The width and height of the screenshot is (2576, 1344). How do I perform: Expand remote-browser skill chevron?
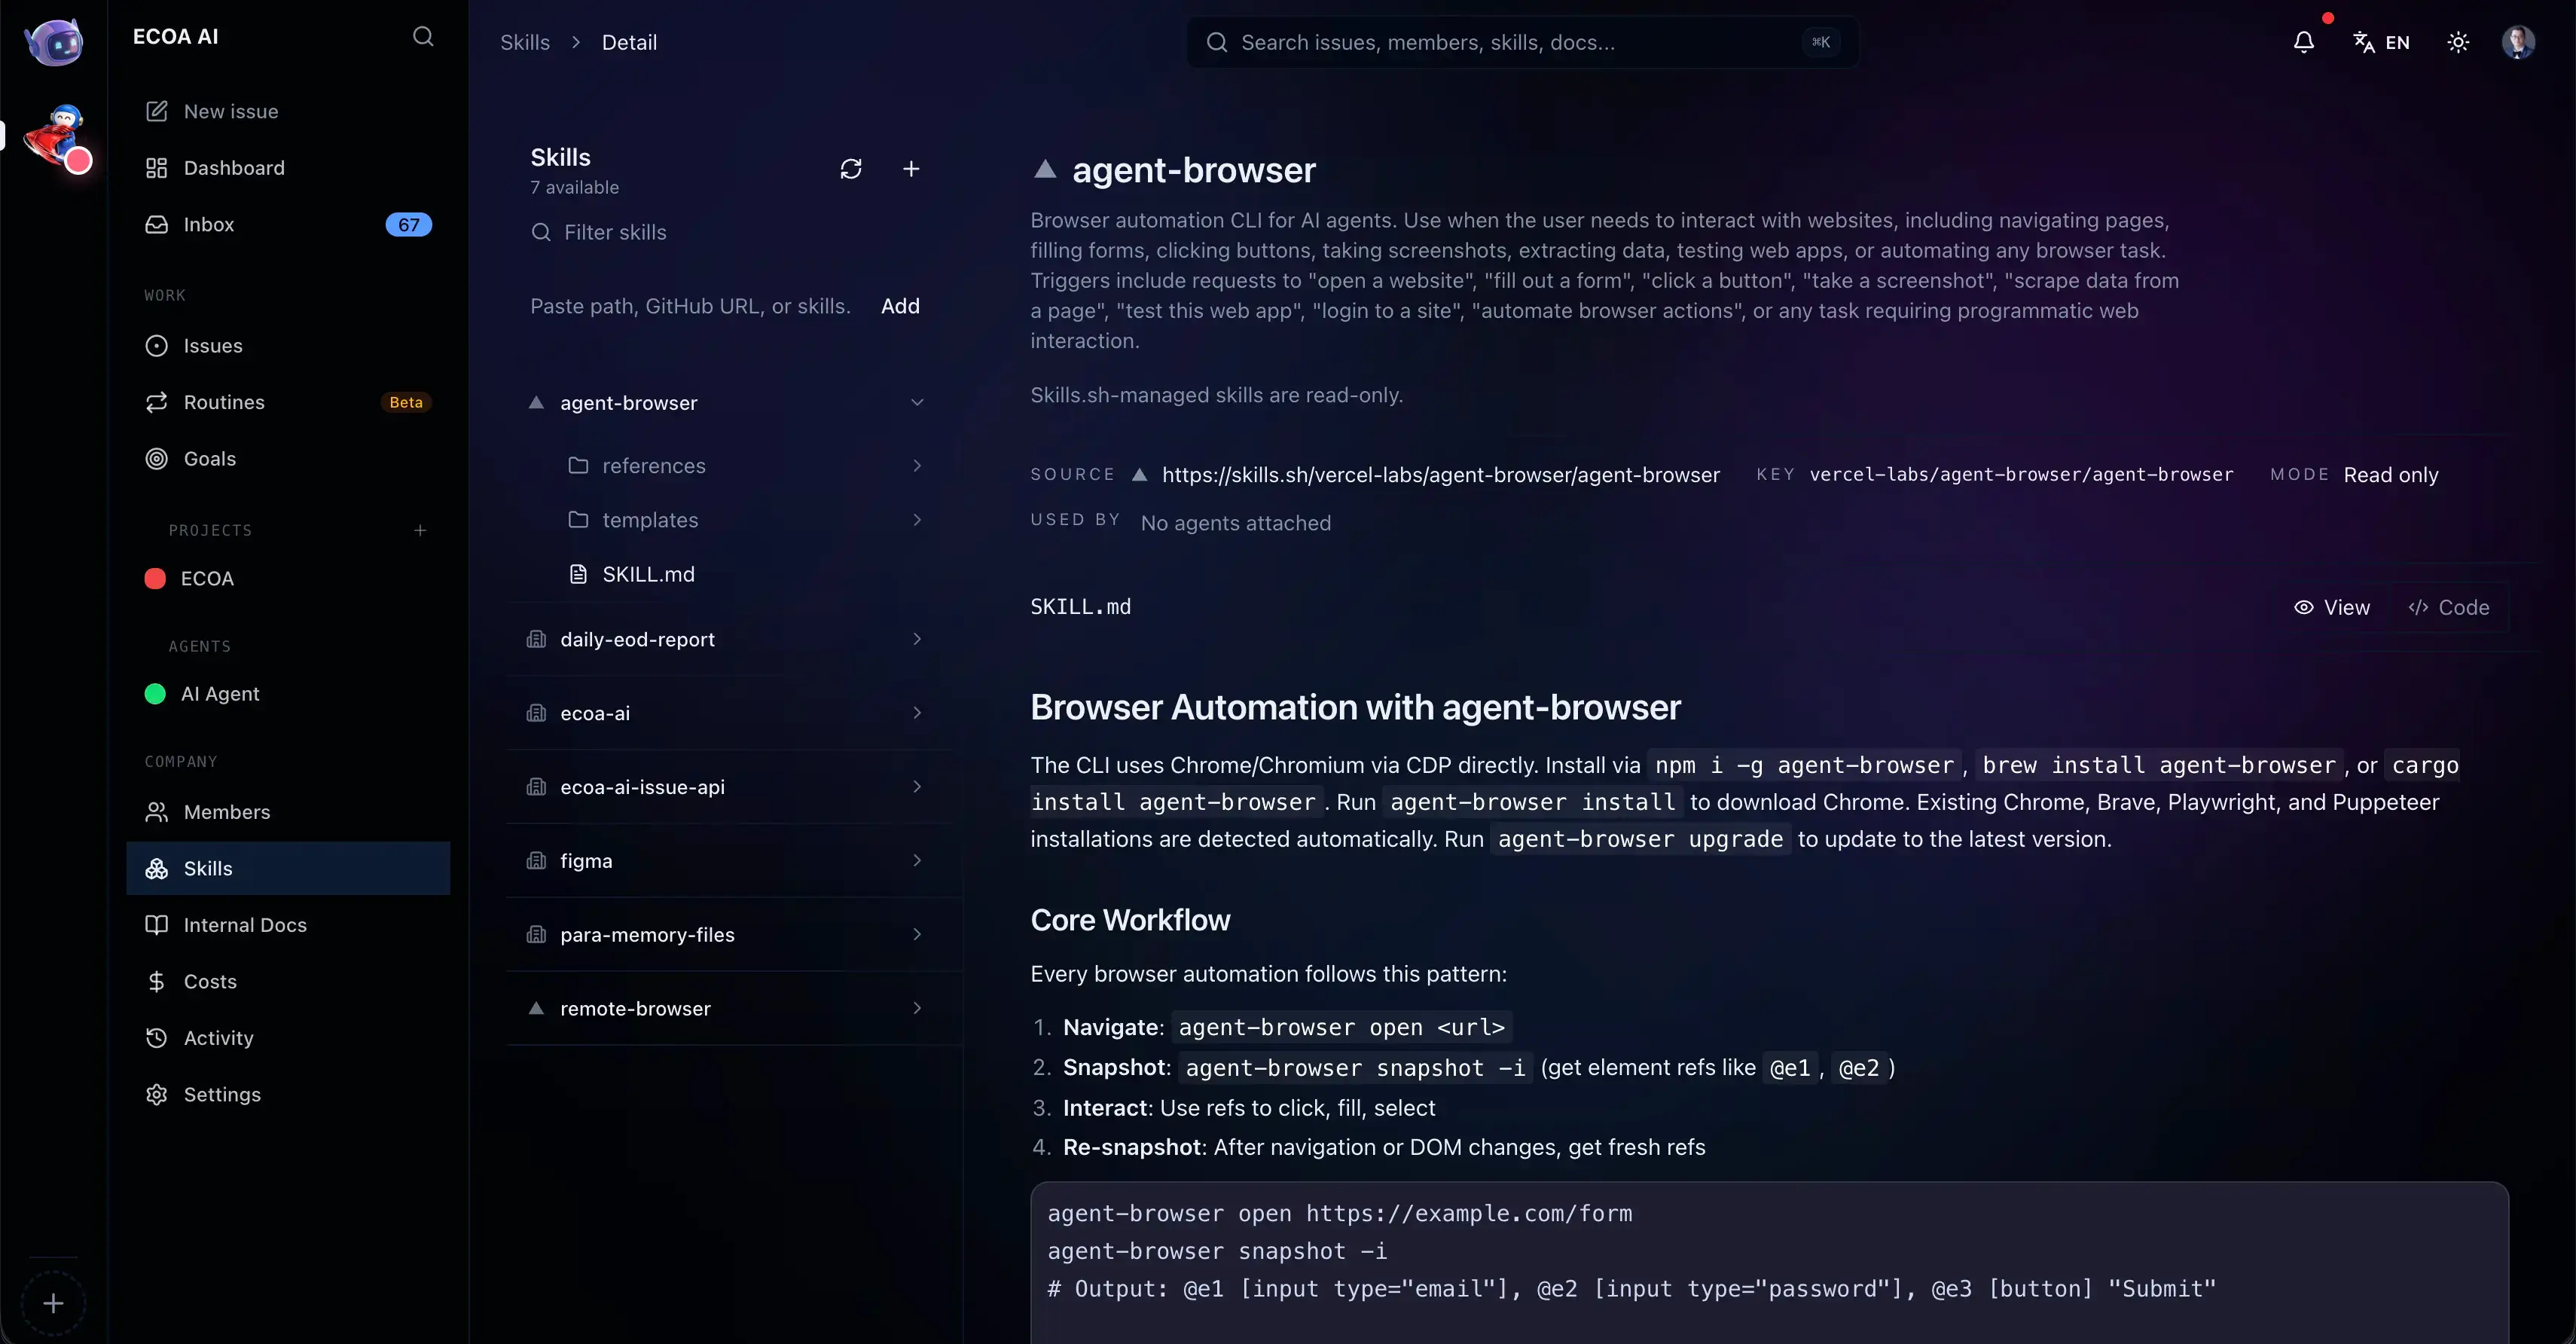[x=917, y=1008]
